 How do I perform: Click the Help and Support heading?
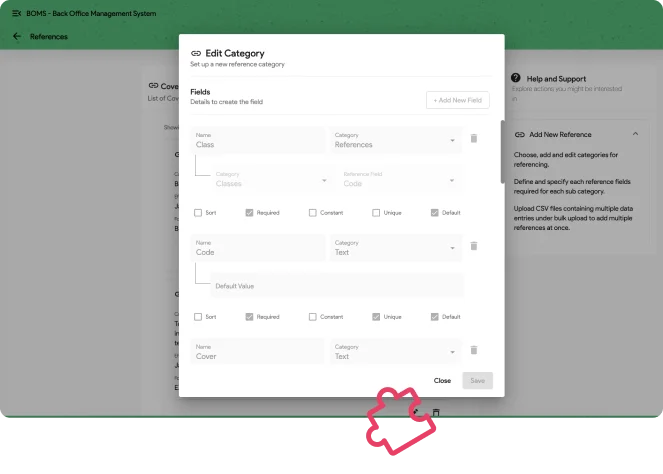[556, 79]
